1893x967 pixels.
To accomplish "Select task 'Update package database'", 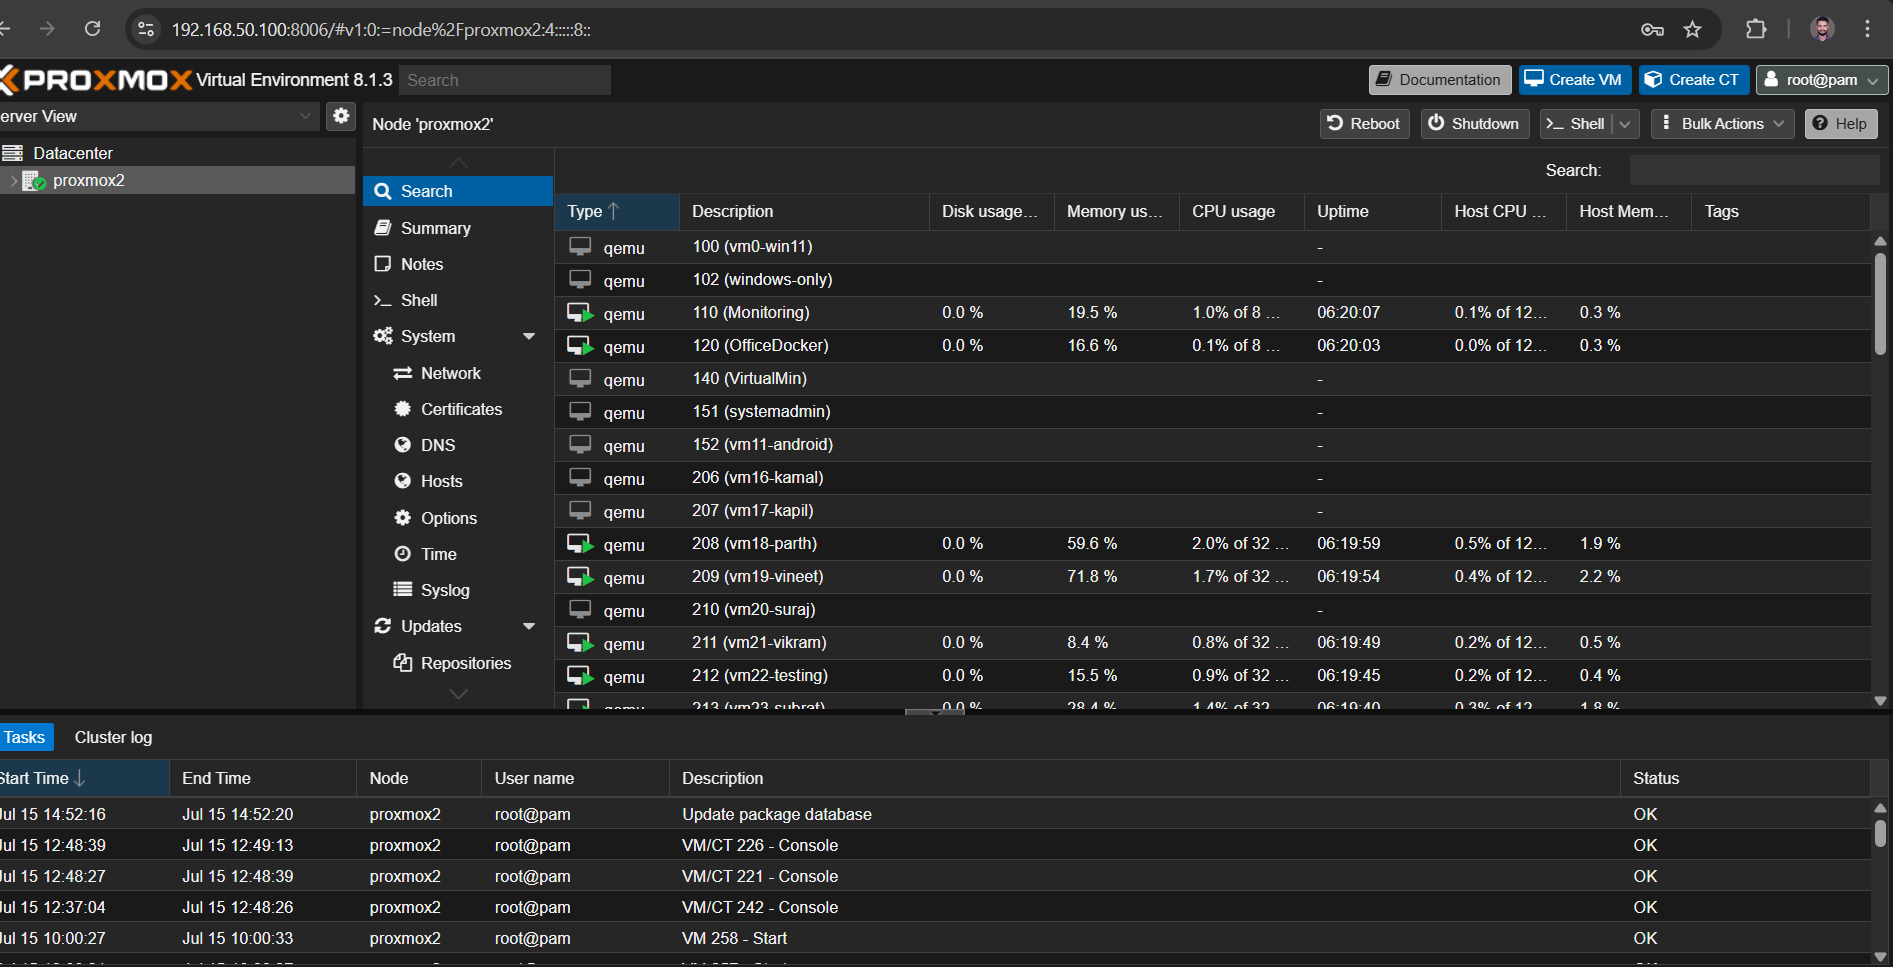I will (935, 814).
